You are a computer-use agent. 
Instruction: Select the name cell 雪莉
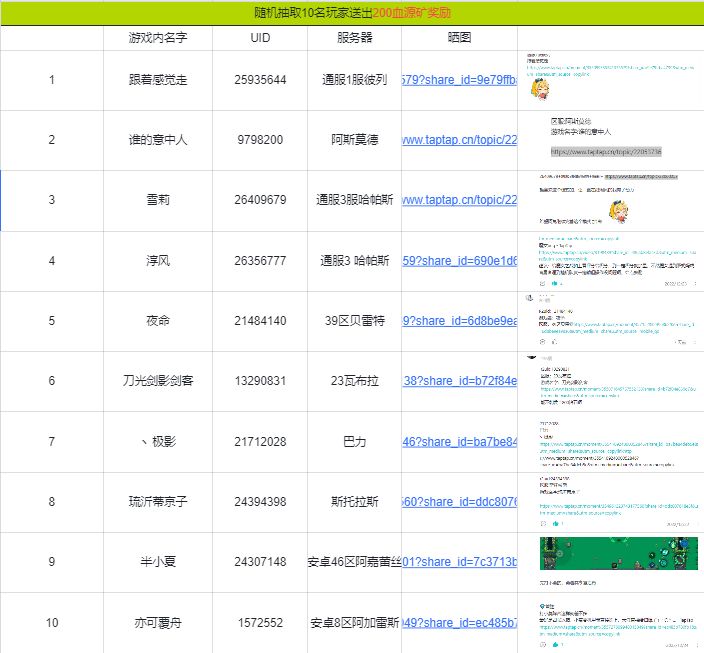coord(158,200)
